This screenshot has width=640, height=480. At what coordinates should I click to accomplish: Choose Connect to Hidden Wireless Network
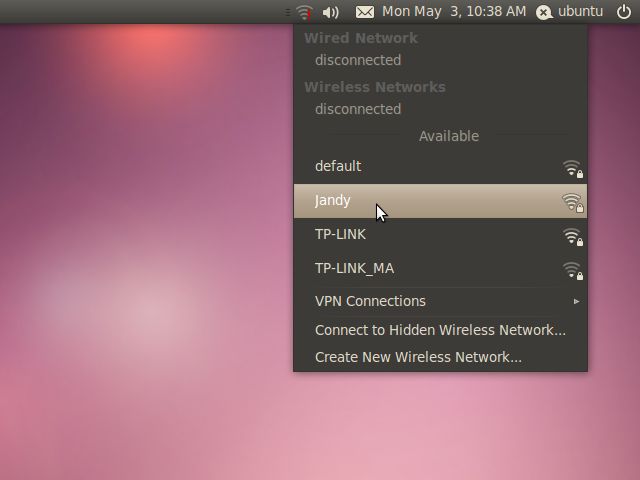[x=440, y=330]
